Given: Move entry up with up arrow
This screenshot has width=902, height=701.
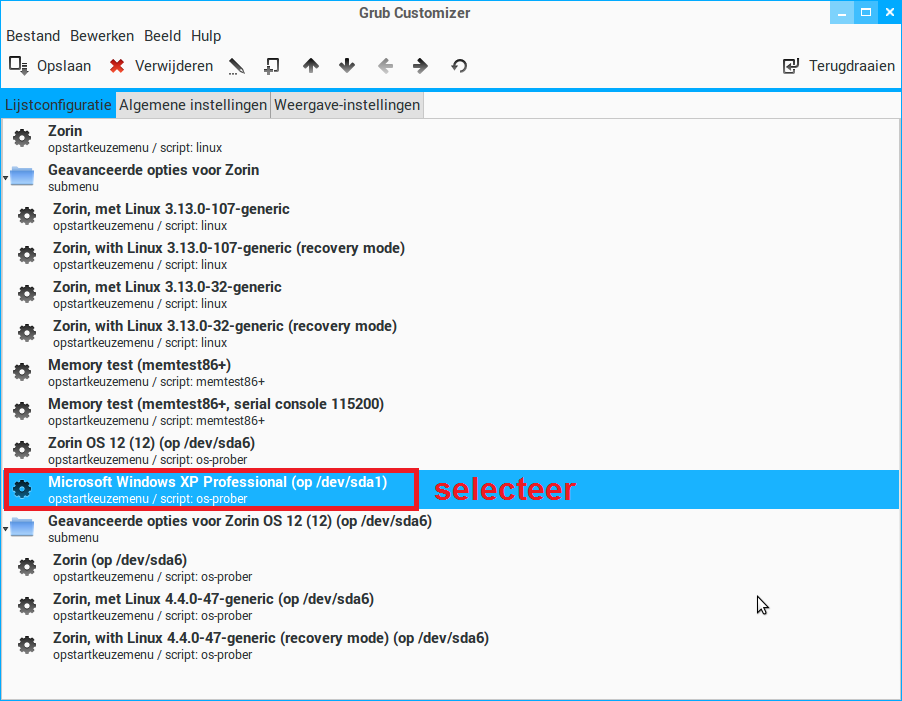Looking at the screenshot, I should (311, 66).
